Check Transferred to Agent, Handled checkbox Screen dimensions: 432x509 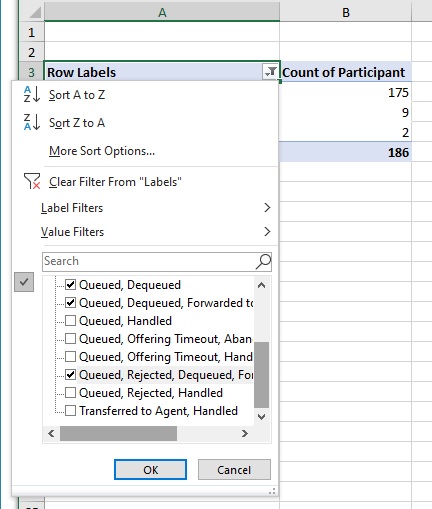[70, 411]
